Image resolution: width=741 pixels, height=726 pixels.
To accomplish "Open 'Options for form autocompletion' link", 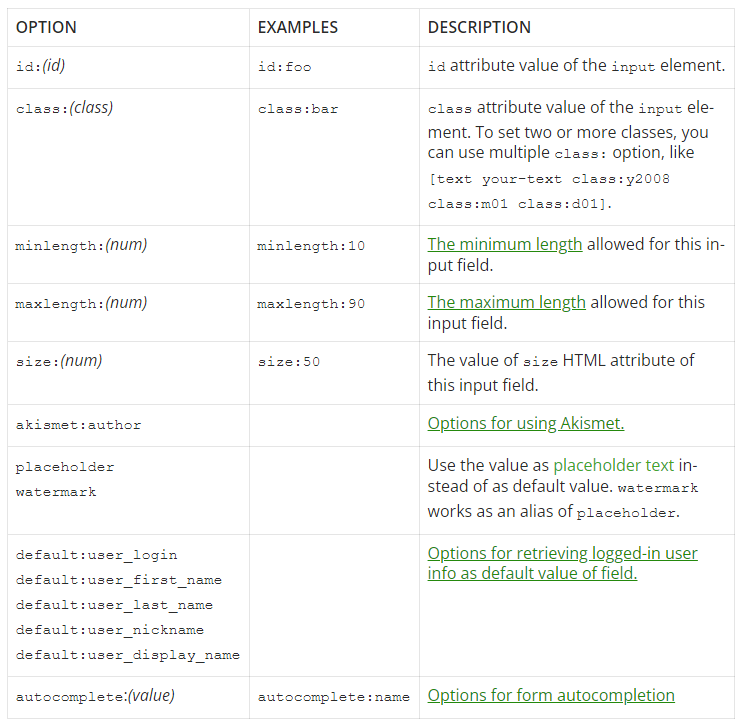I will [x=550, y=696].
